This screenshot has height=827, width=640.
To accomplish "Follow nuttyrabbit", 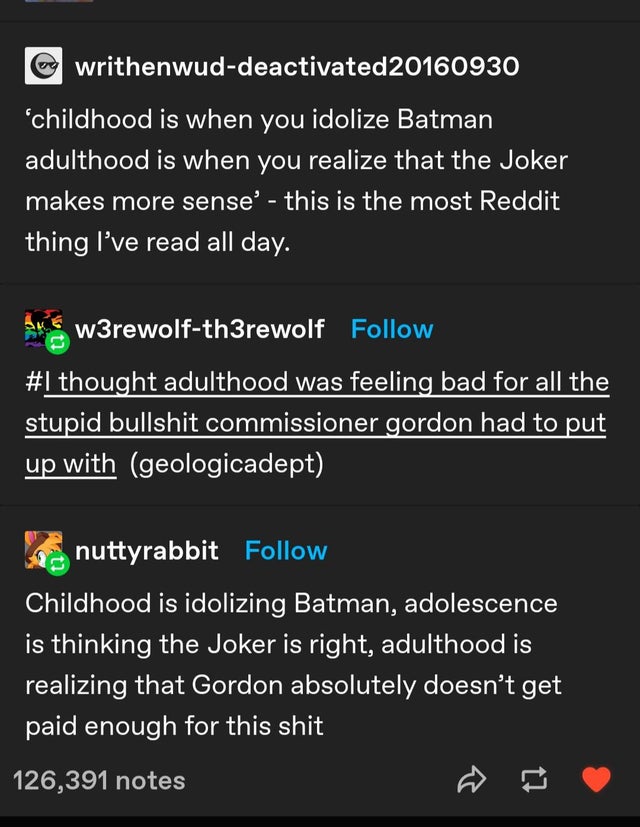I will click(x=286, y=551).
